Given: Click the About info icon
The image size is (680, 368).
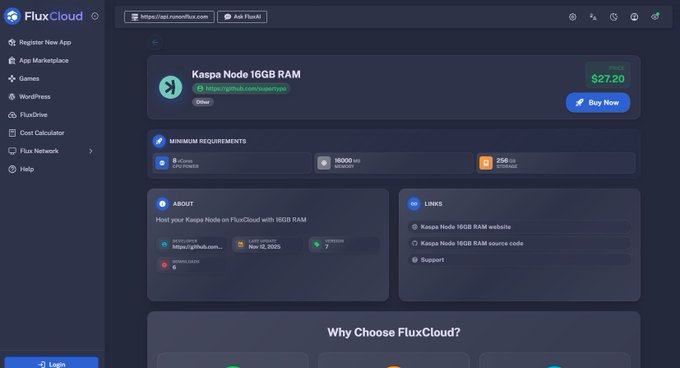Looking at the screenshot, I should click(162, 204).
